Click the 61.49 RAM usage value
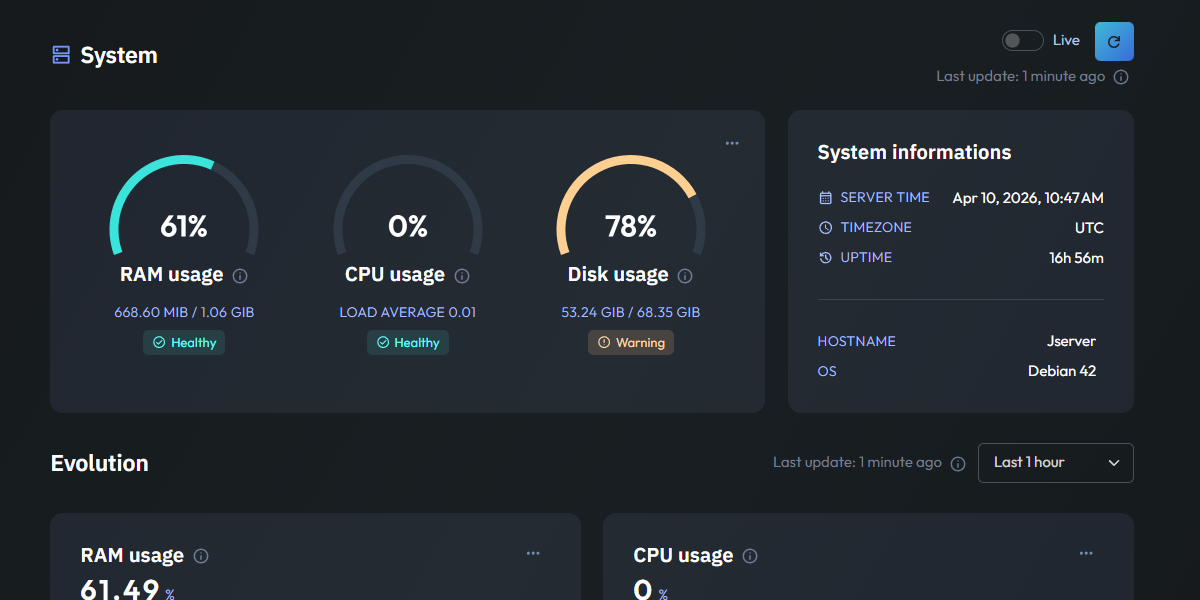This screenshot has height=600, width=1200. [x=120, y=589]
